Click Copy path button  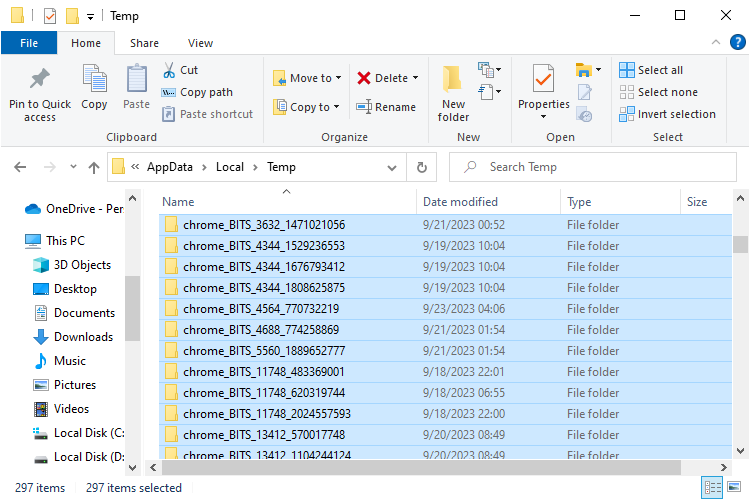[197, 92]
